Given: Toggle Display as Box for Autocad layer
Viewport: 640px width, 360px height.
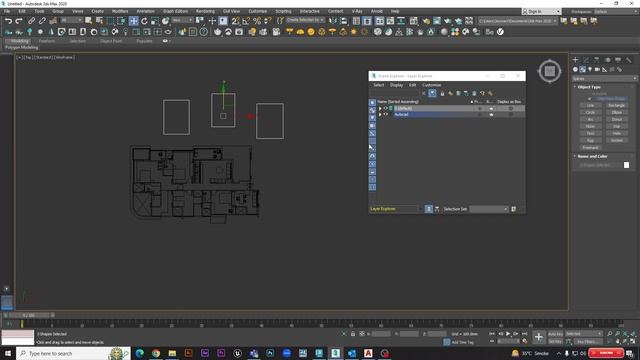Looking at the screenshot, I should pos(511,114).
